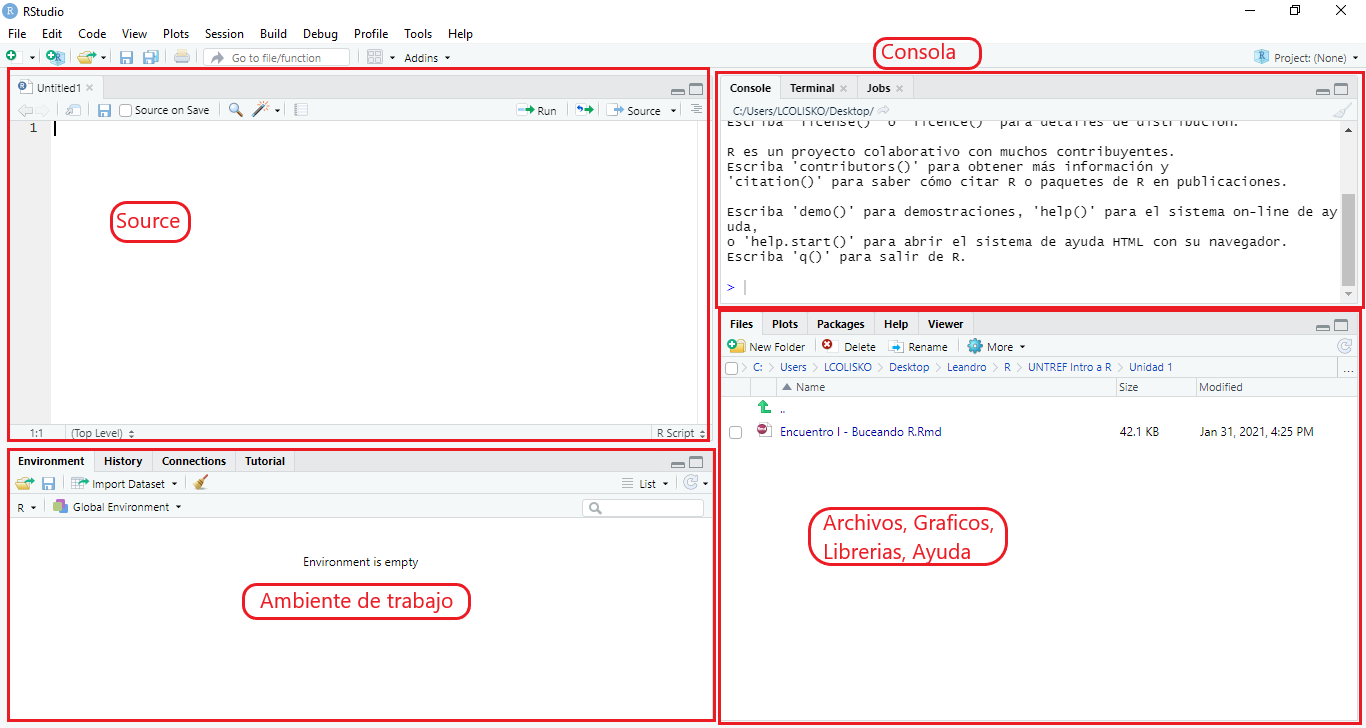This screenshot has width=1366, height=728.
Task: Click the Show in new window icon in Source pane
Action: [x=74, y=110]
